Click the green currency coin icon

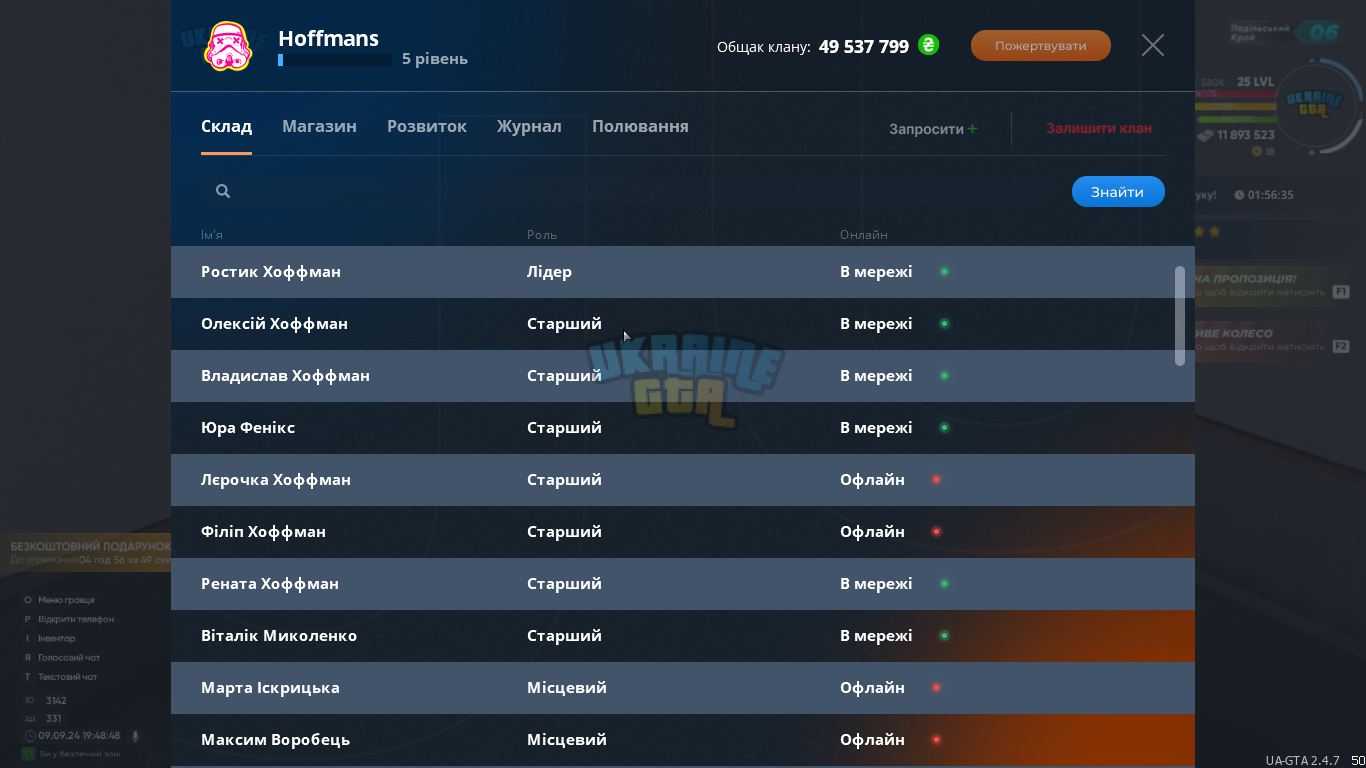(x=929, y=45)
